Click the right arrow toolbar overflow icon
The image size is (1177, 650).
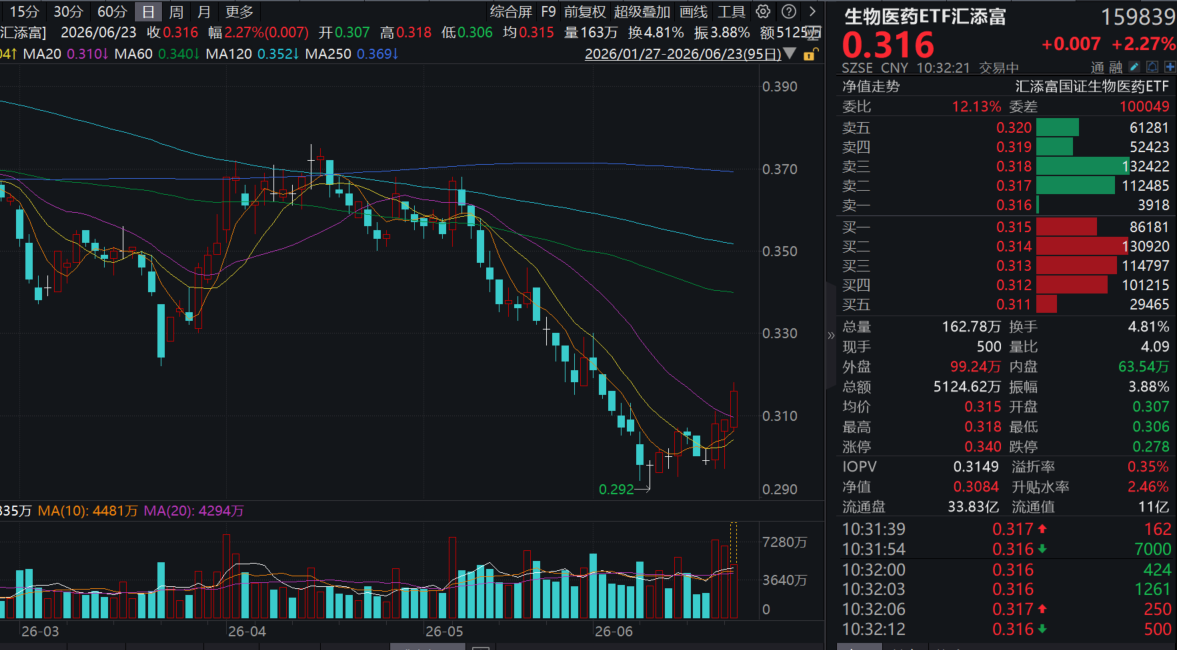point(812,11)
